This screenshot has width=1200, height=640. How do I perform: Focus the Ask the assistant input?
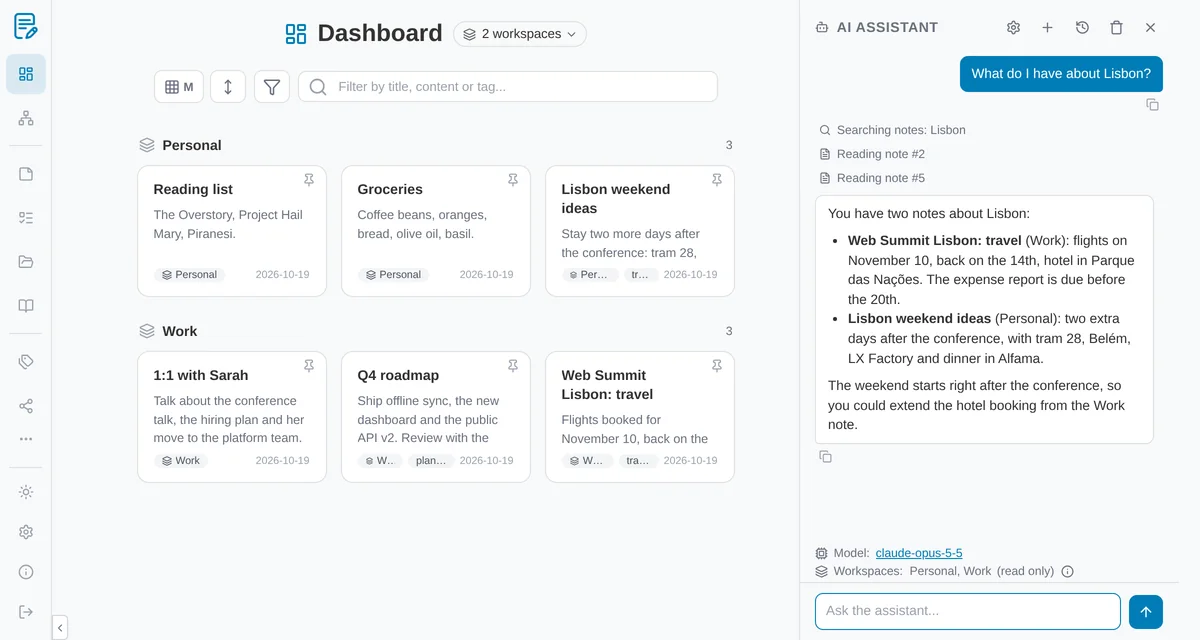coord(968,611)
